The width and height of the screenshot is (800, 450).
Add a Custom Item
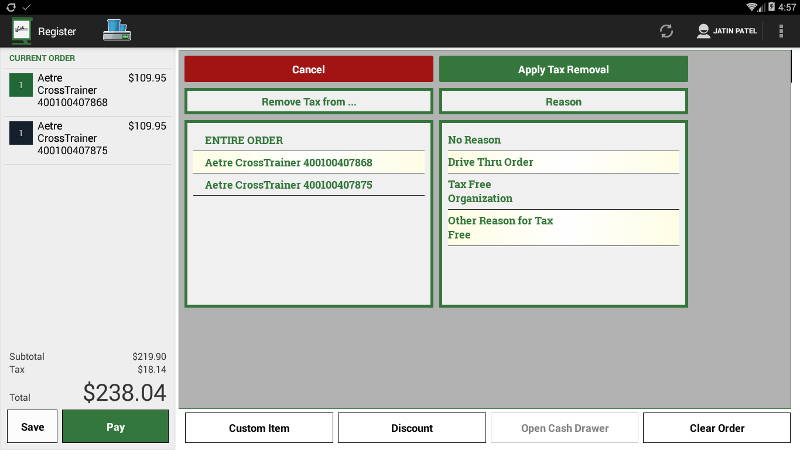coord(259,428)
